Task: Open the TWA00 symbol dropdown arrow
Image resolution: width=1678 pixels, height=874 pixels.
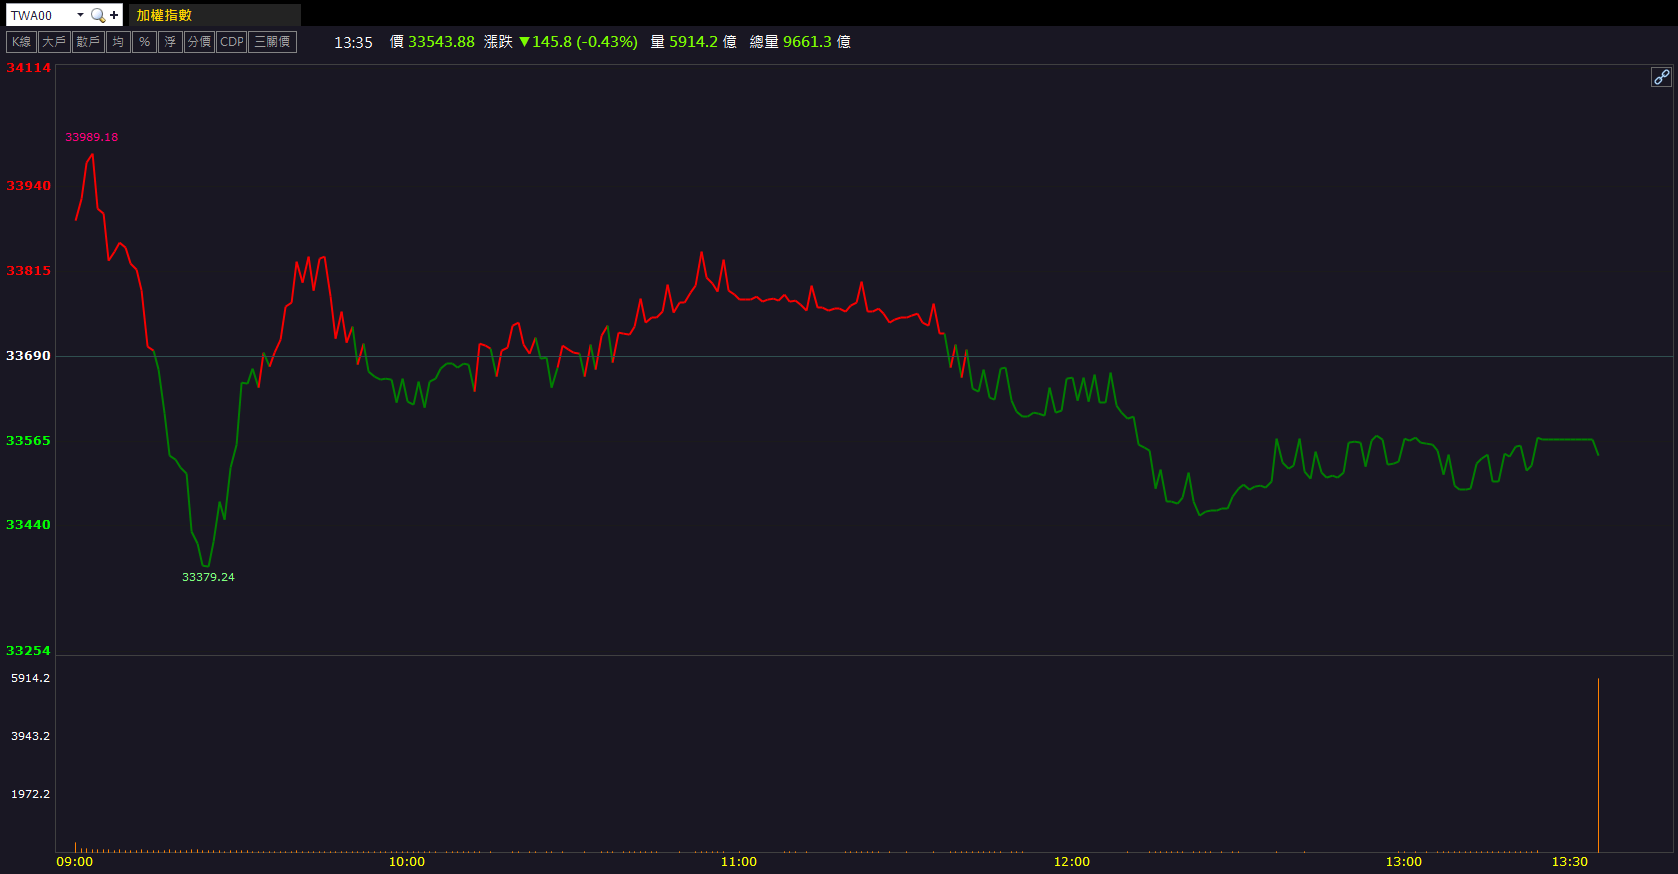Action: [x=80, y=15]
